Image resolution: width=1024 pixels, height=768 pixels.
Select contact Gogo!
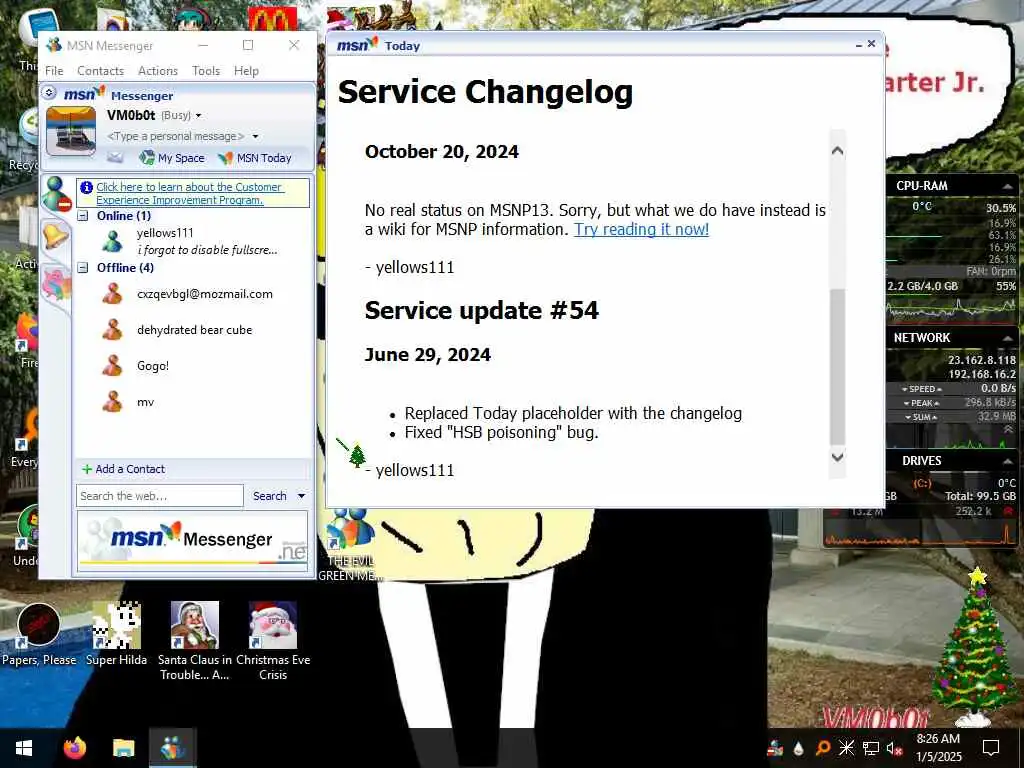(153, 366)
